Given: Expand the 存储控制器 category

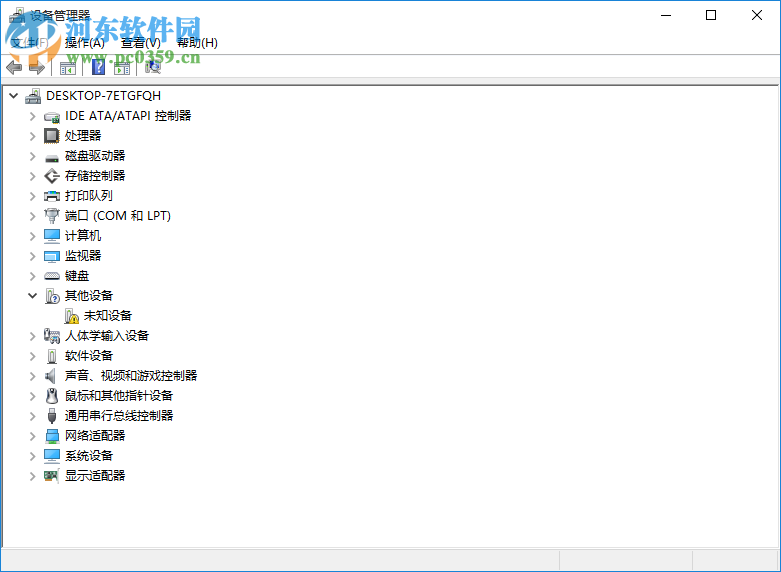Looking at the screenshot, I should pyautogui.click(x=33, y=176).
